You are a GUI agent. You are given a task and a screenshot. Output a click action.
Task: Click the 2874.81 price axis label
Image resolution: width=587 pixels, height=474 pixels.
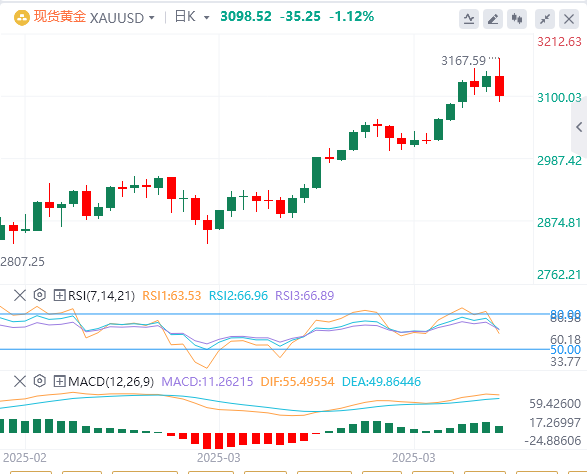559,223
